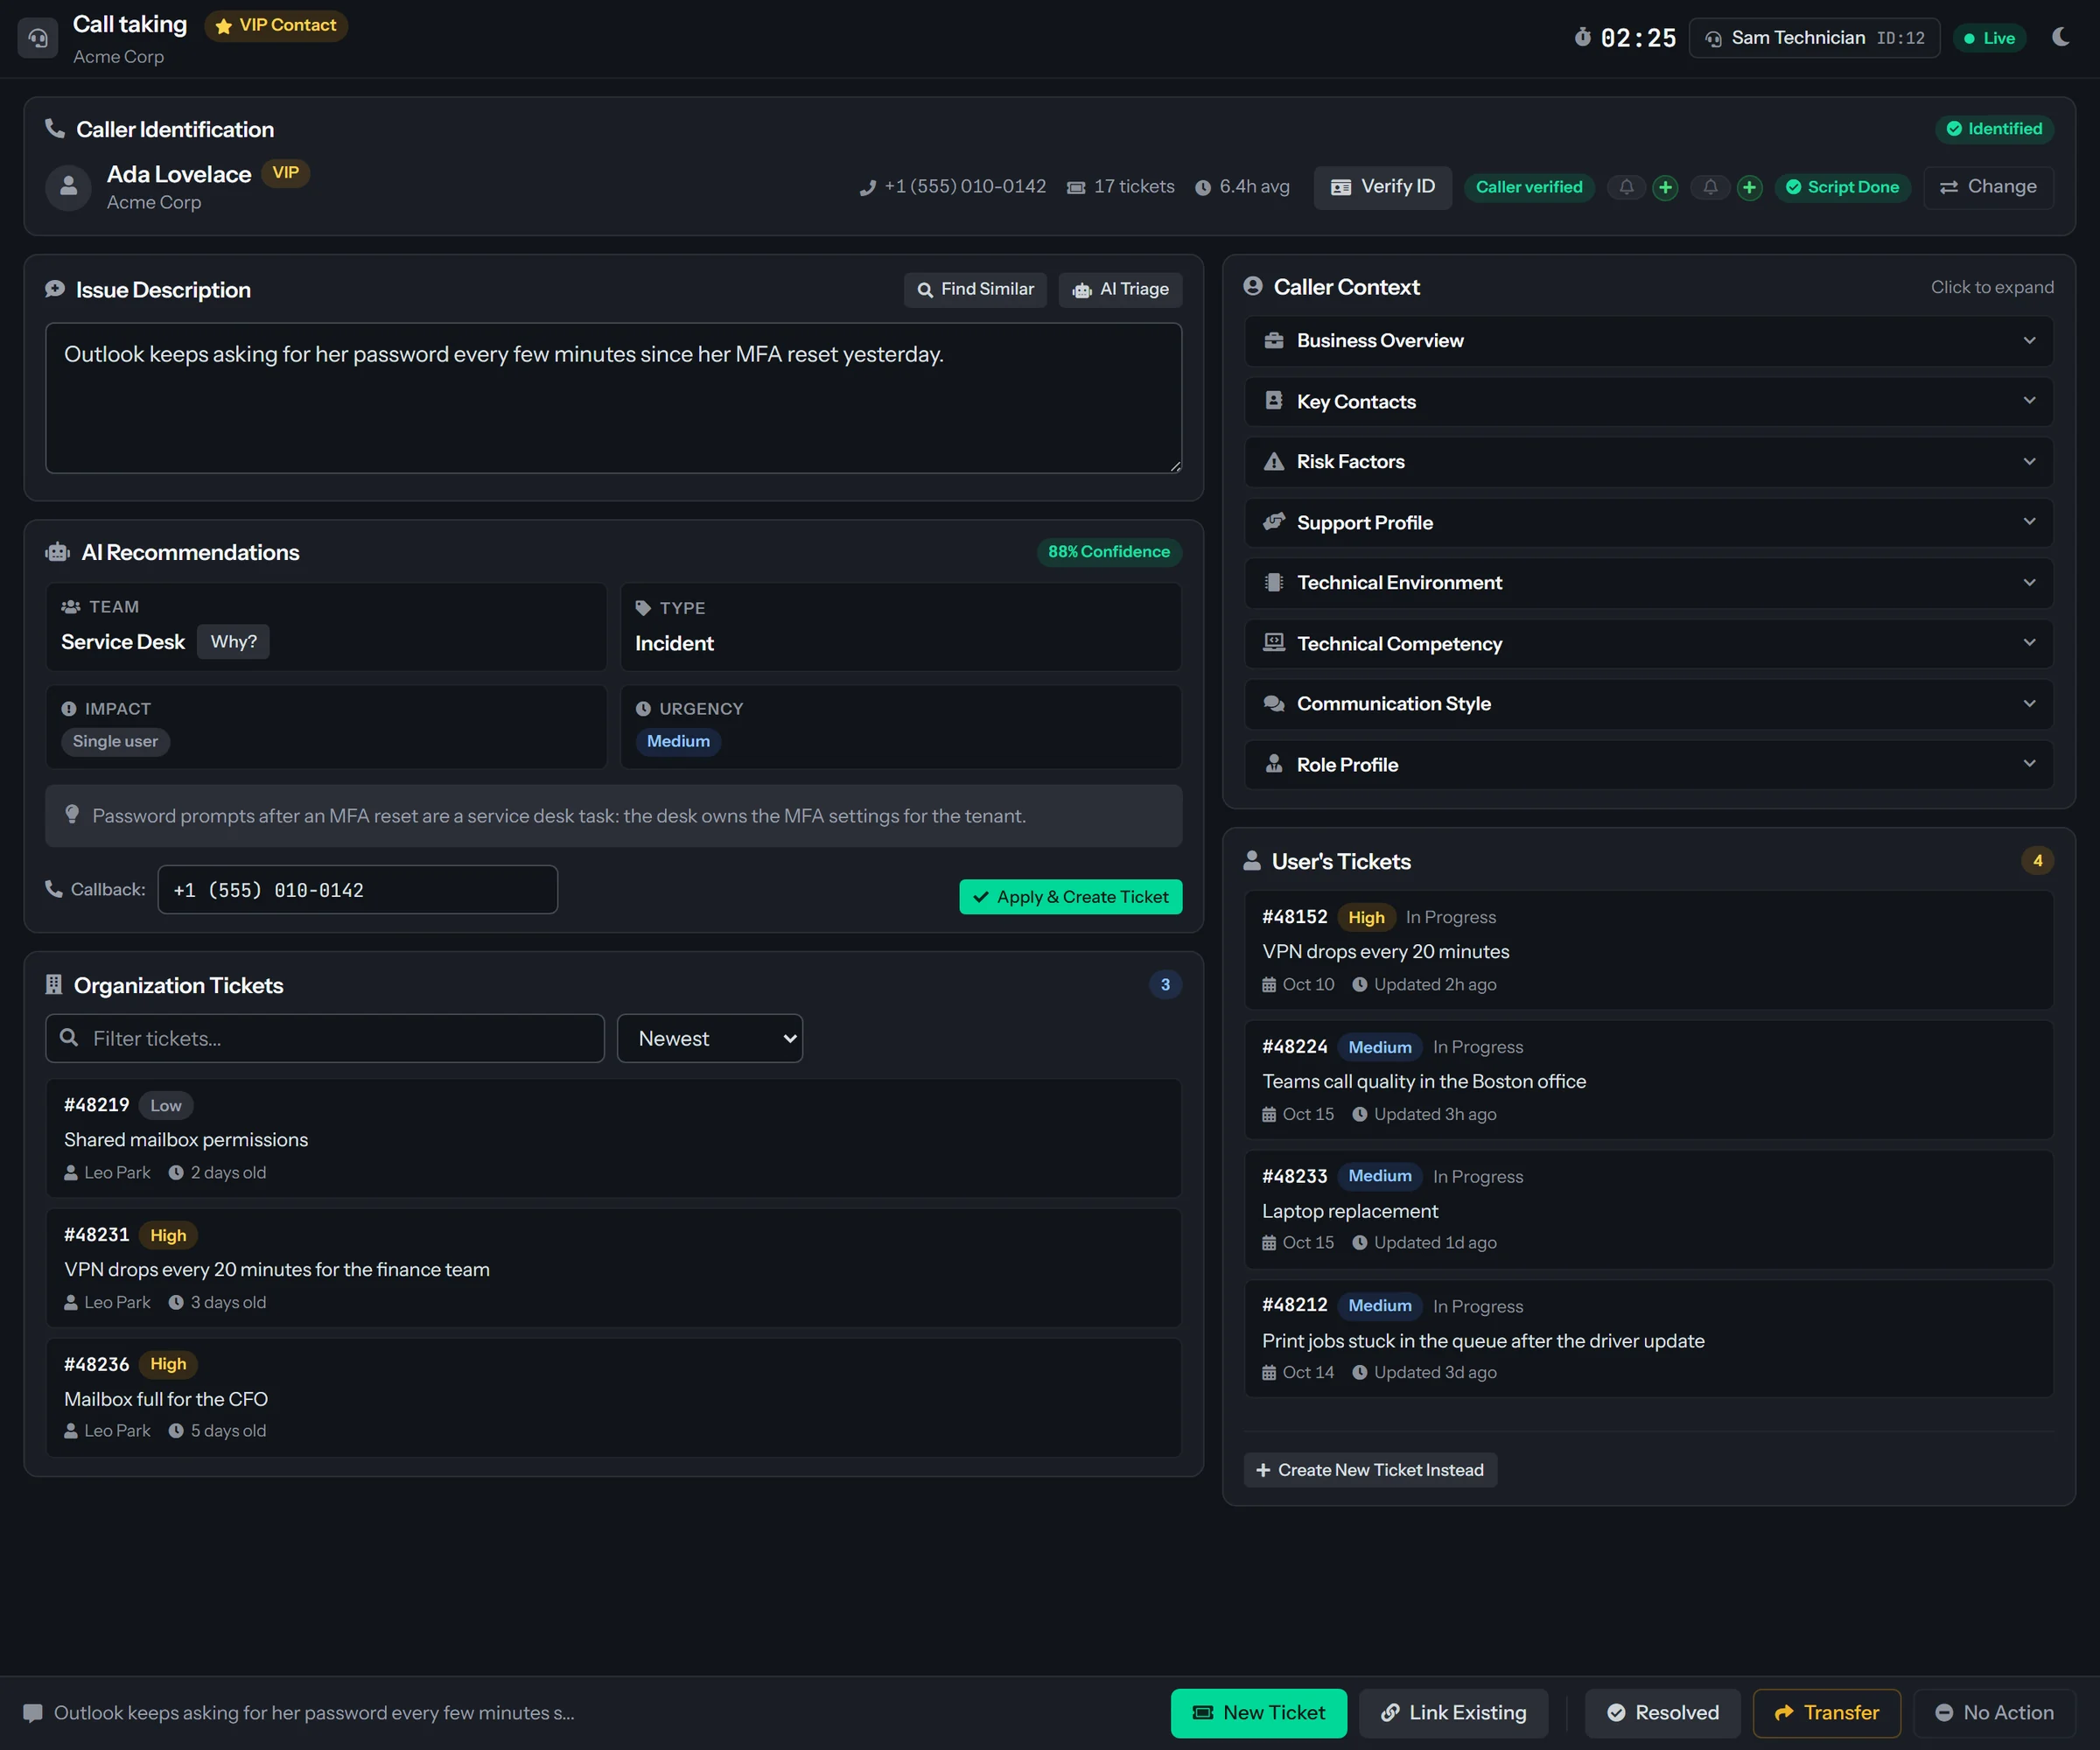Click the Link Existing button
This screenshot has height=1750, width=2100.
click(x=1453, y=1713)
